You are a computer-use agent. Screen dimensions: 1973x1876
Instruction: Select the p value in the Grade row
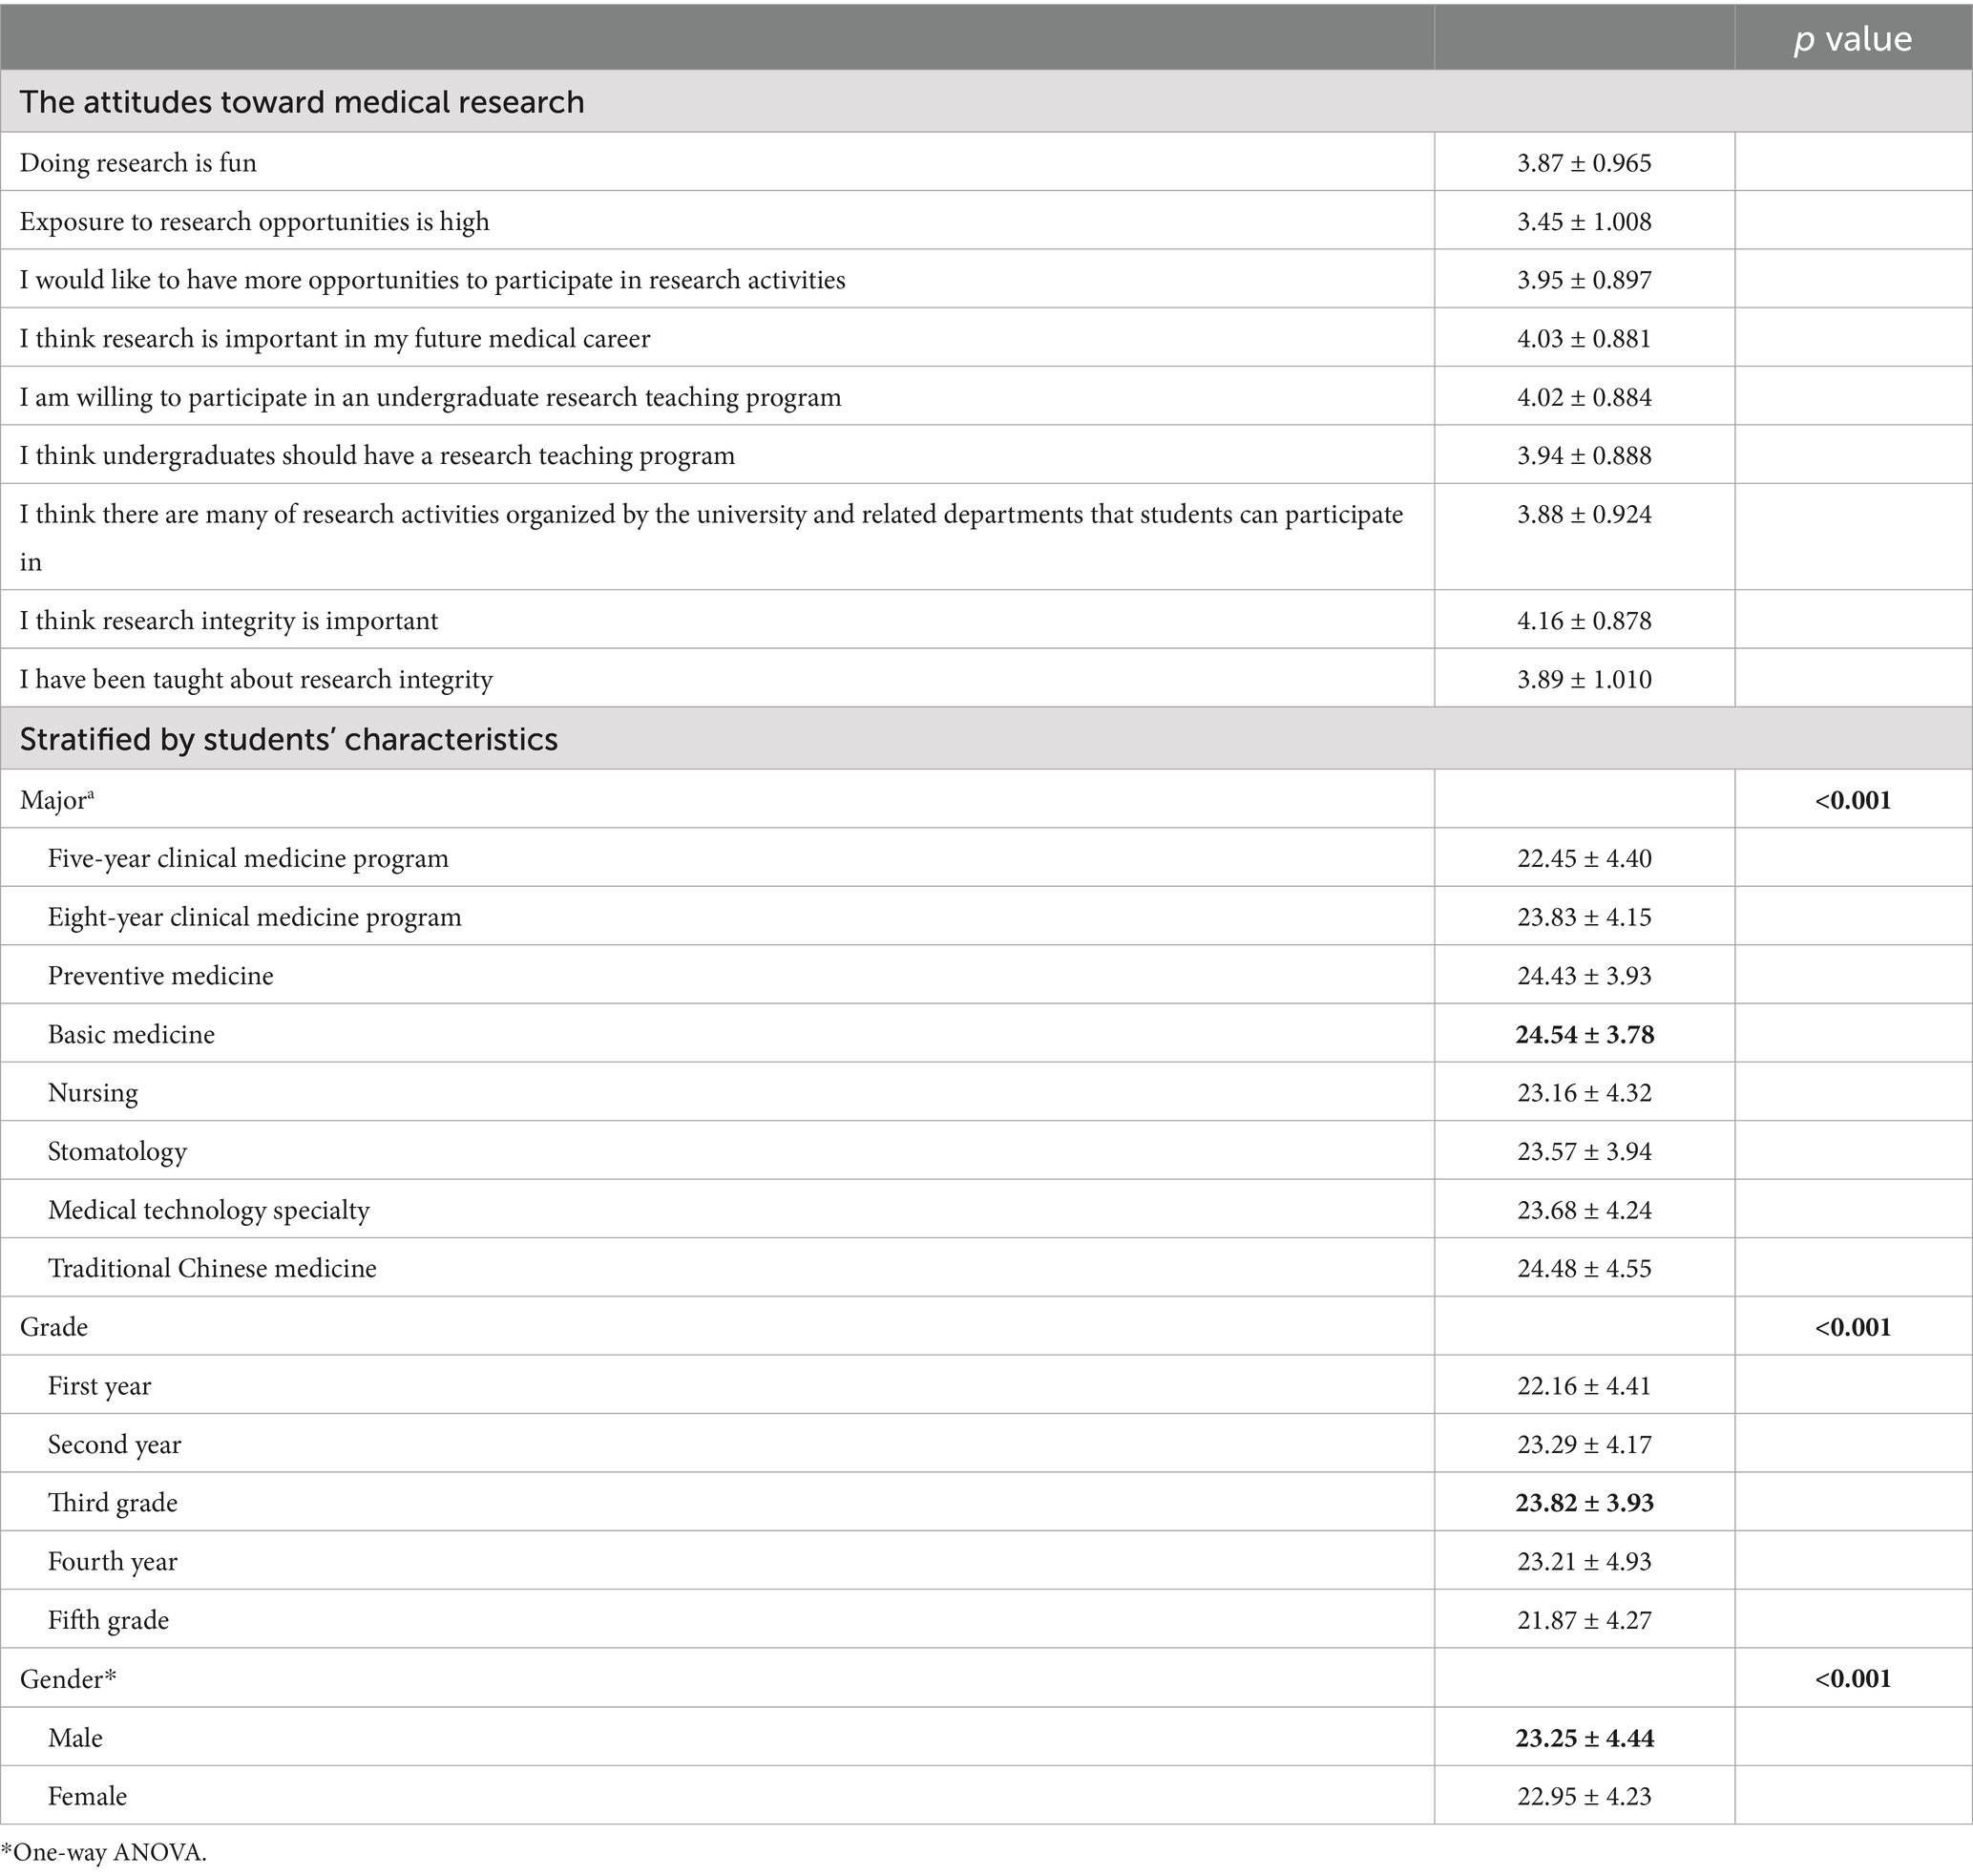point(1853,1328)
